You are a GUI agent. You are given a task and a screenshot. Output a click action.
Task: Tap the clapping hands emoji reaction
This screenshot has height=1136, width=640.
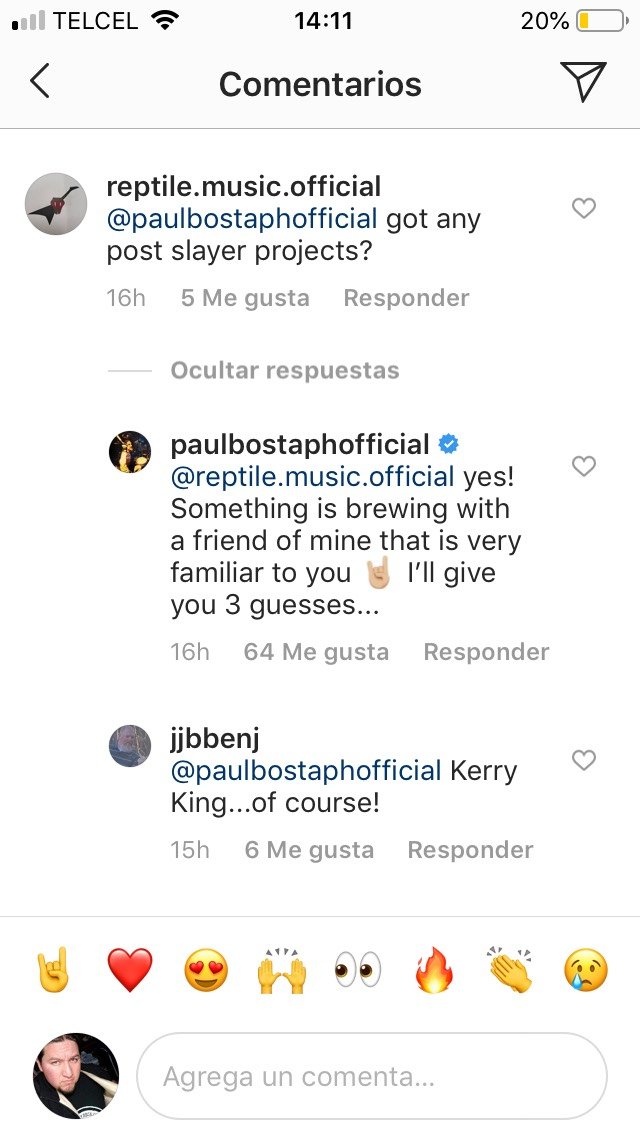(x=510, y=970)
